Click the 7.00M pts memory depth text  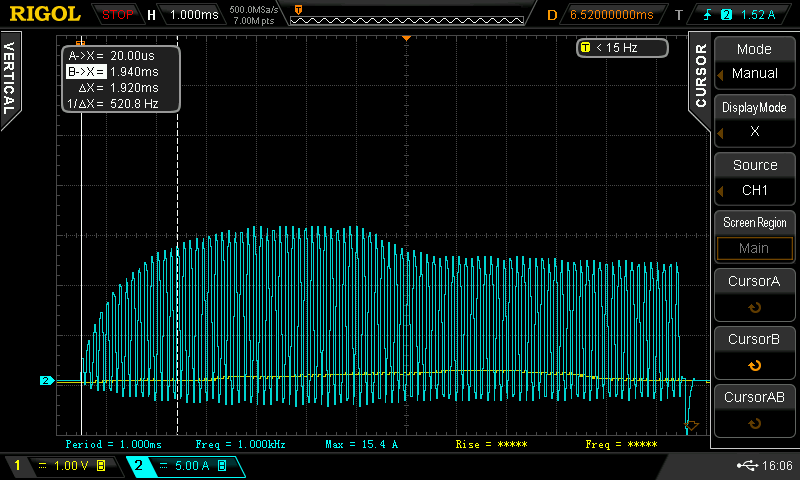(254, 21)
